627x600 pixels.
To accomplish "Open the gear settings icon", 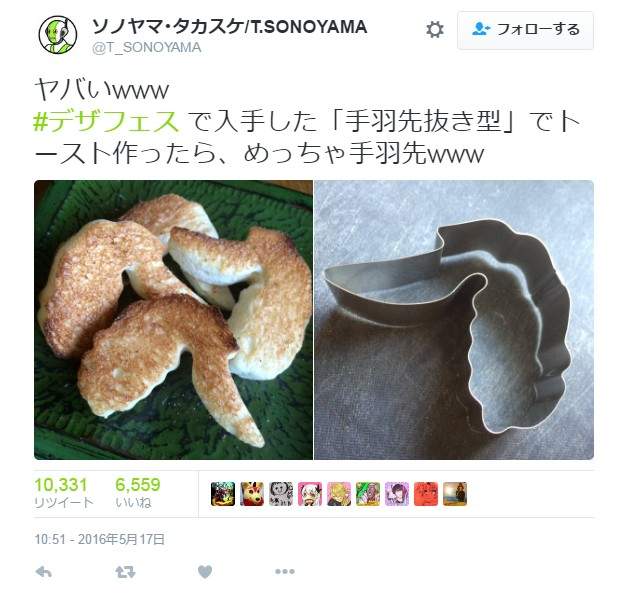I will click(435, 30).
